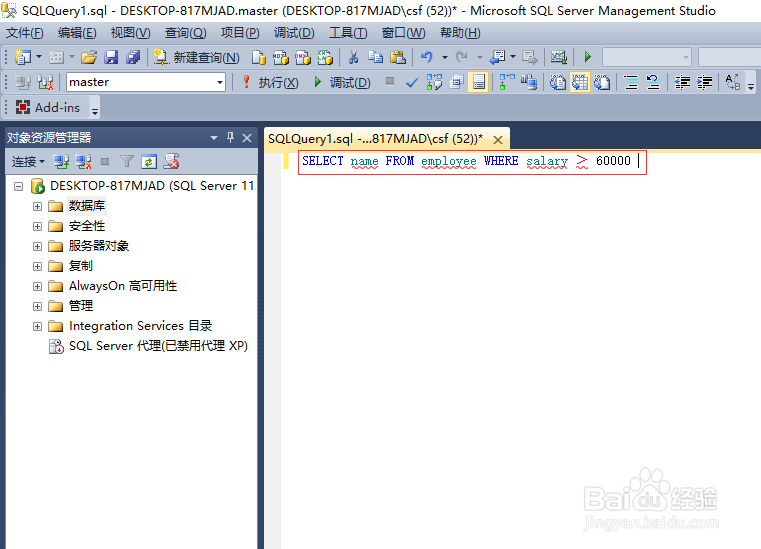This screenshot has width=761, height=549.
Task: Click the Change Connection icon
Action: 45,83
